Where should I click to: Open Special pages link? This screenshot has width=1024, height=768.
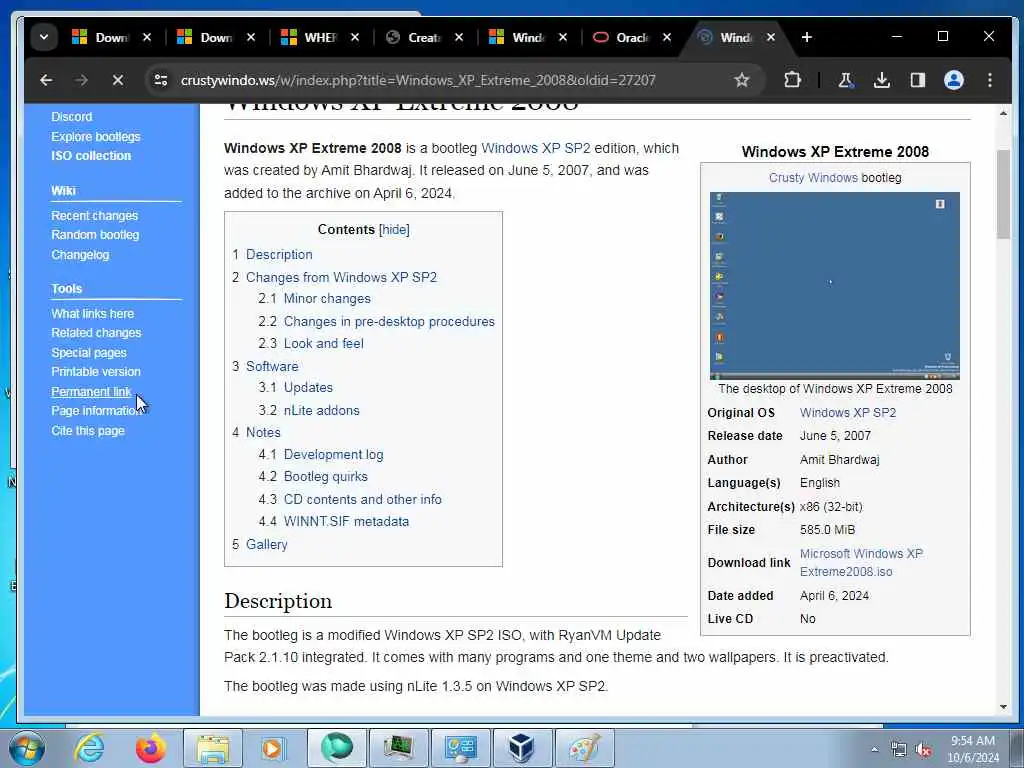click(x=89, y=353)
